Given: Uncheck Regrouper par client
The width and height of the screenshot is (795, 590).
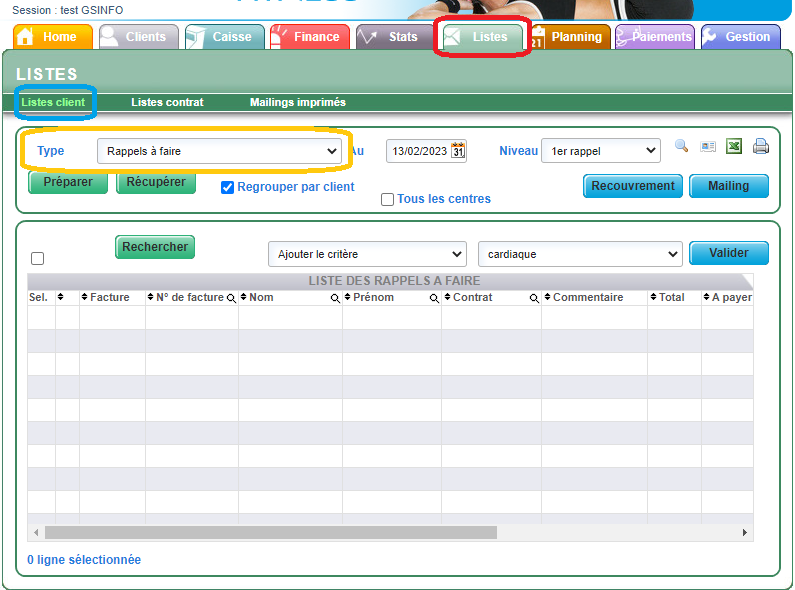Looking at the screenshot, I should pyautogui.click(x=228, y=187).
